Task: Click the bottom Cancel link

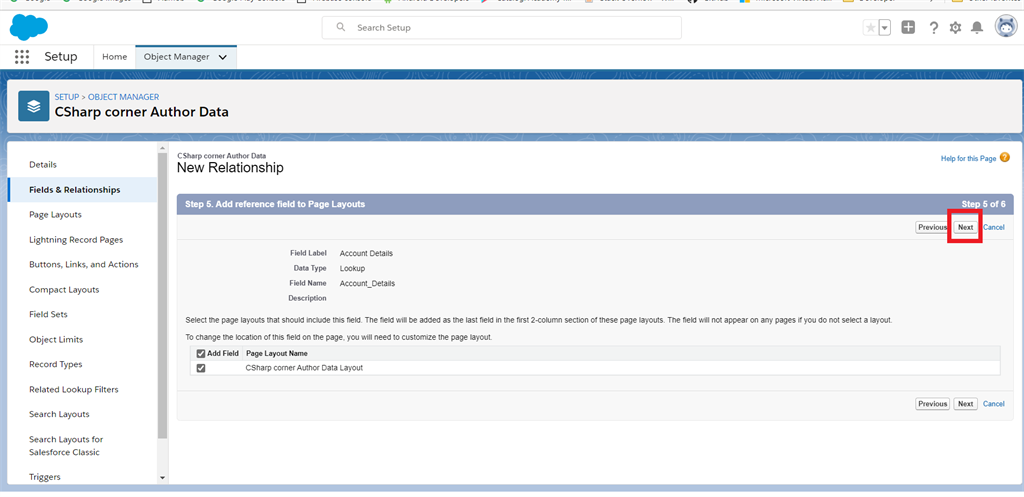Action: (993, 404)
